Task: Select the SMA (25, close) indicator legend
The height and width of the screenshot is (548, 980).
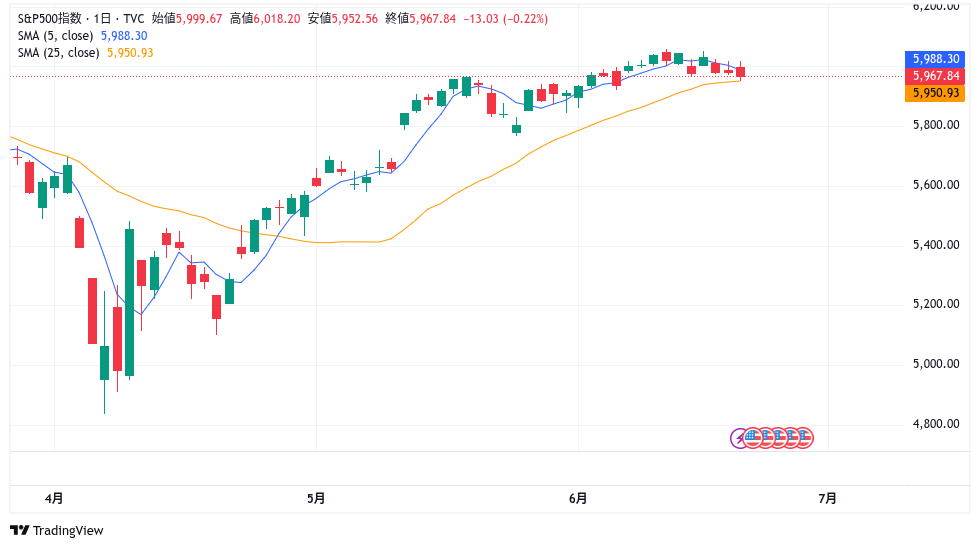Action: (x=58, y=52)
